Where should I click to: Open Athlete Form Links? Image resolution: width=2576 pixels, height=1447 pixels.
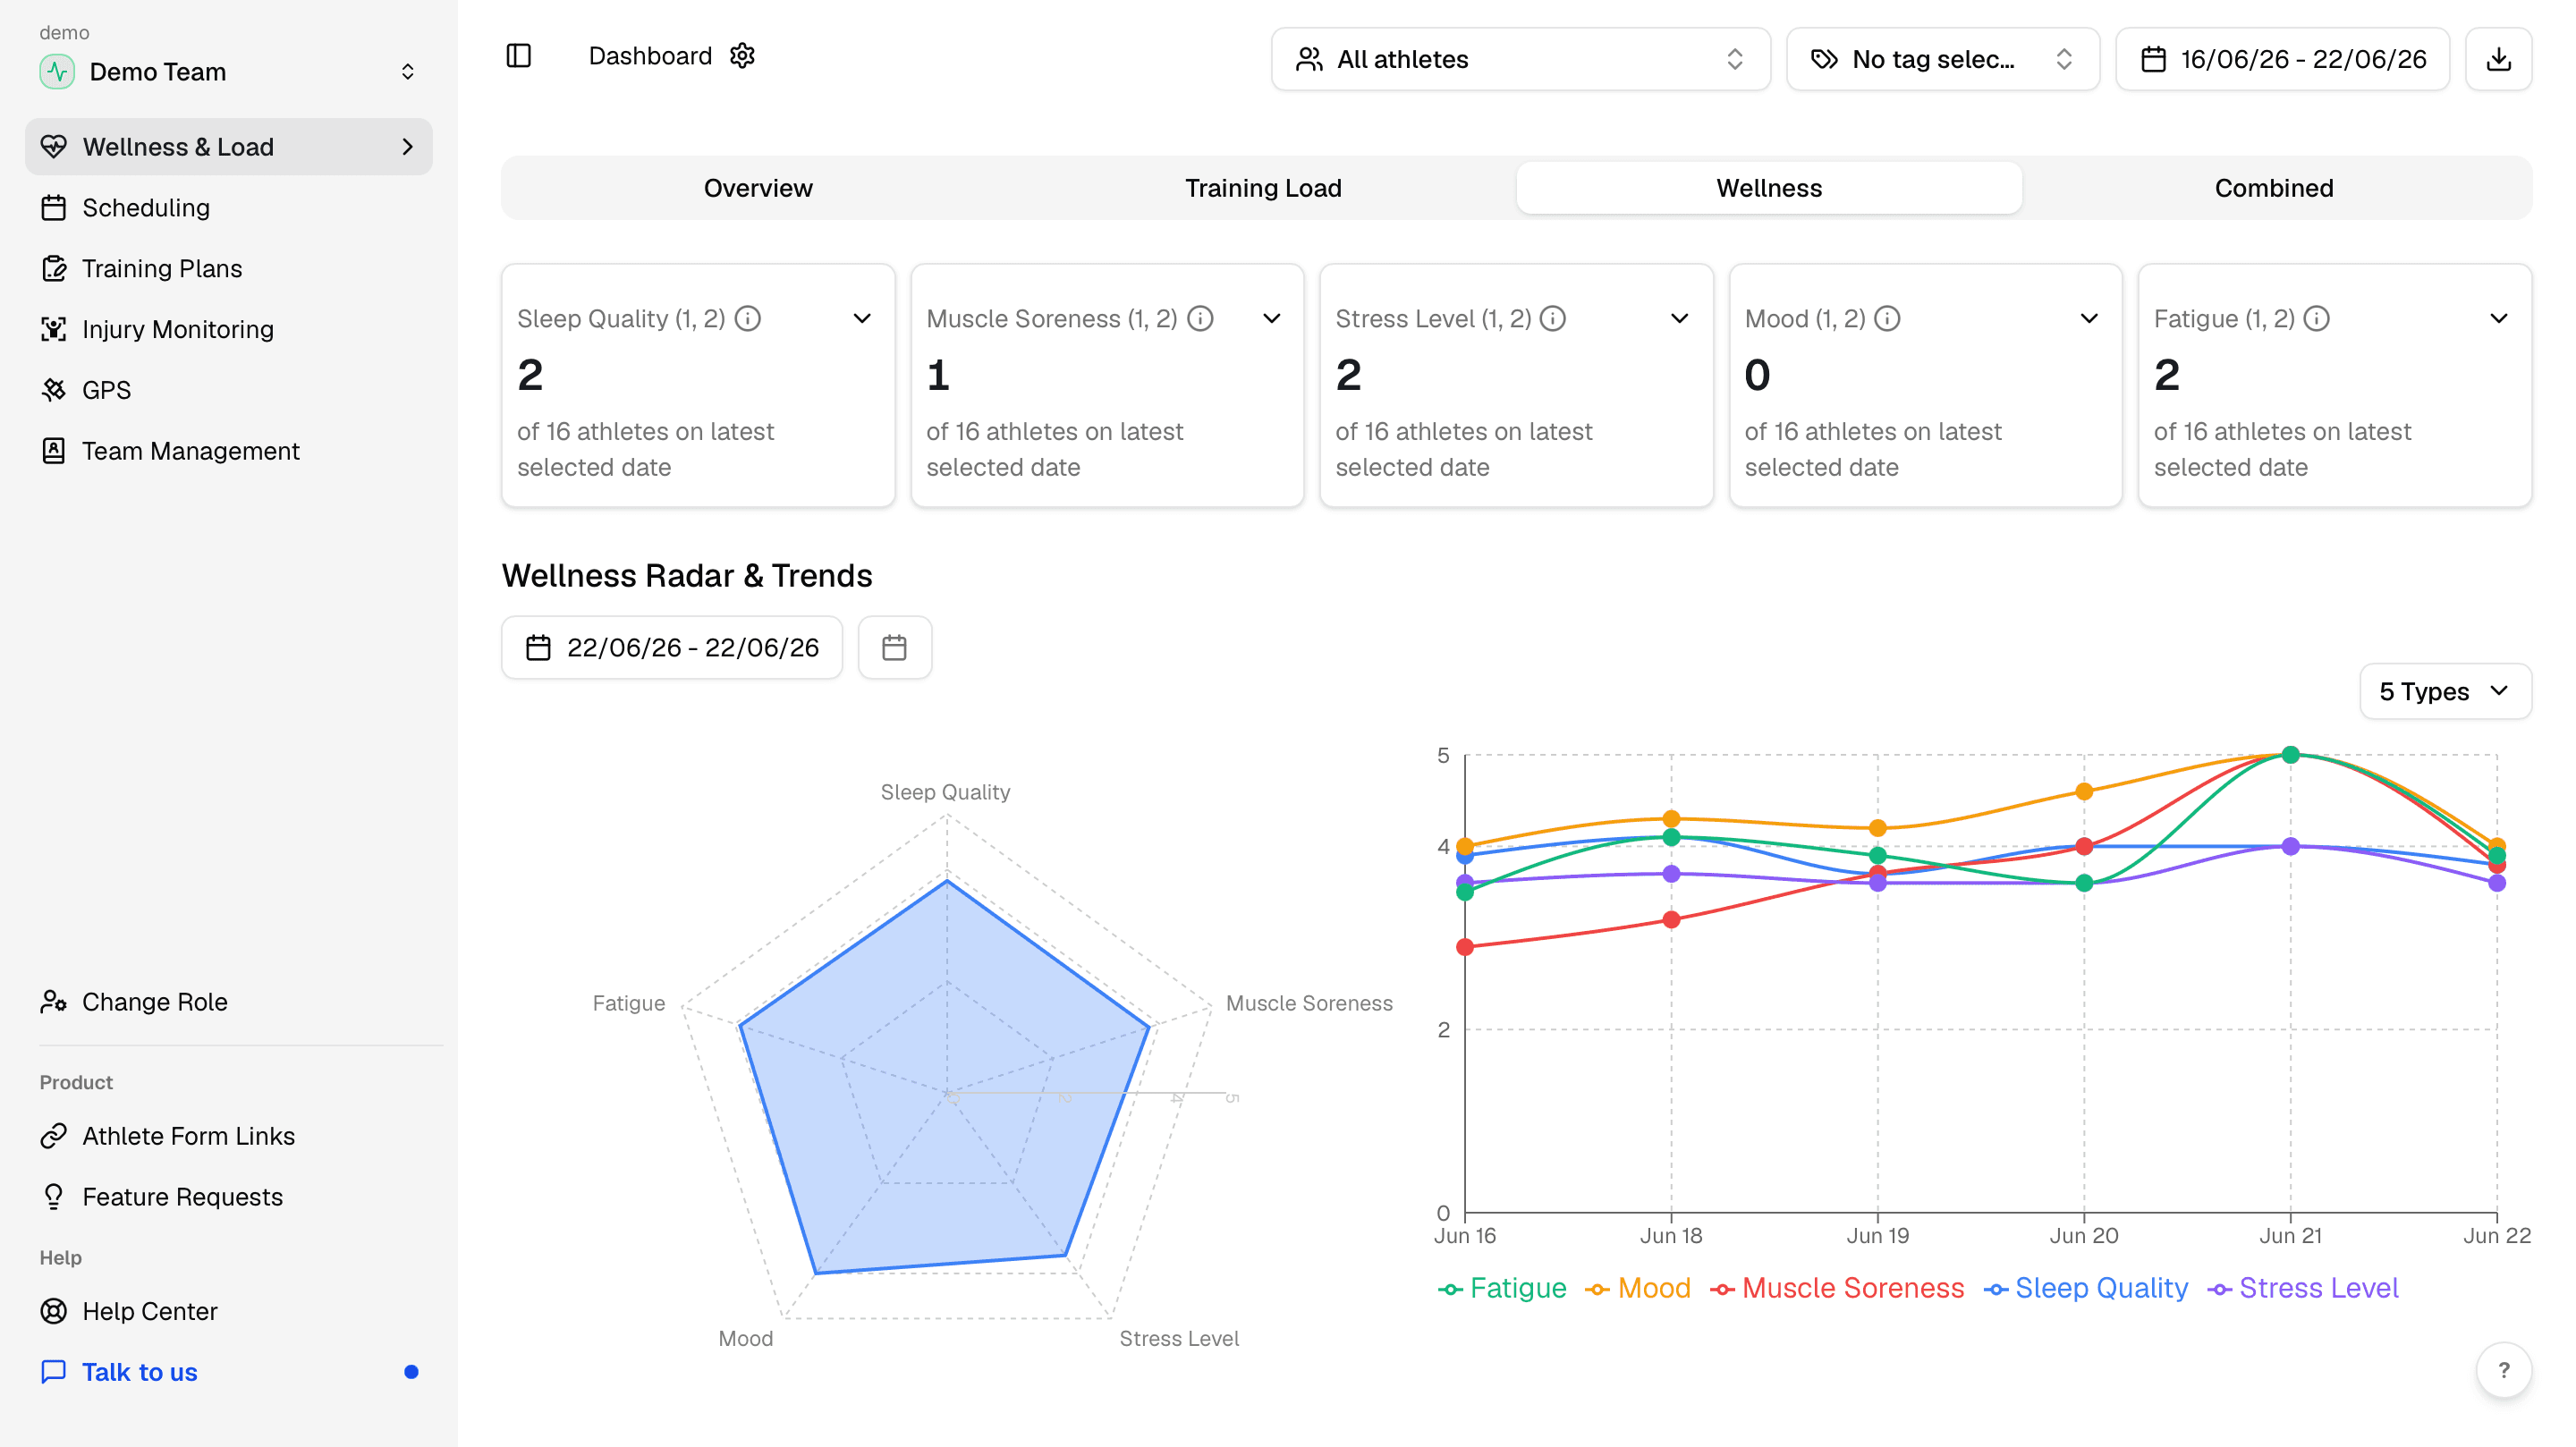click(228, 1136)
